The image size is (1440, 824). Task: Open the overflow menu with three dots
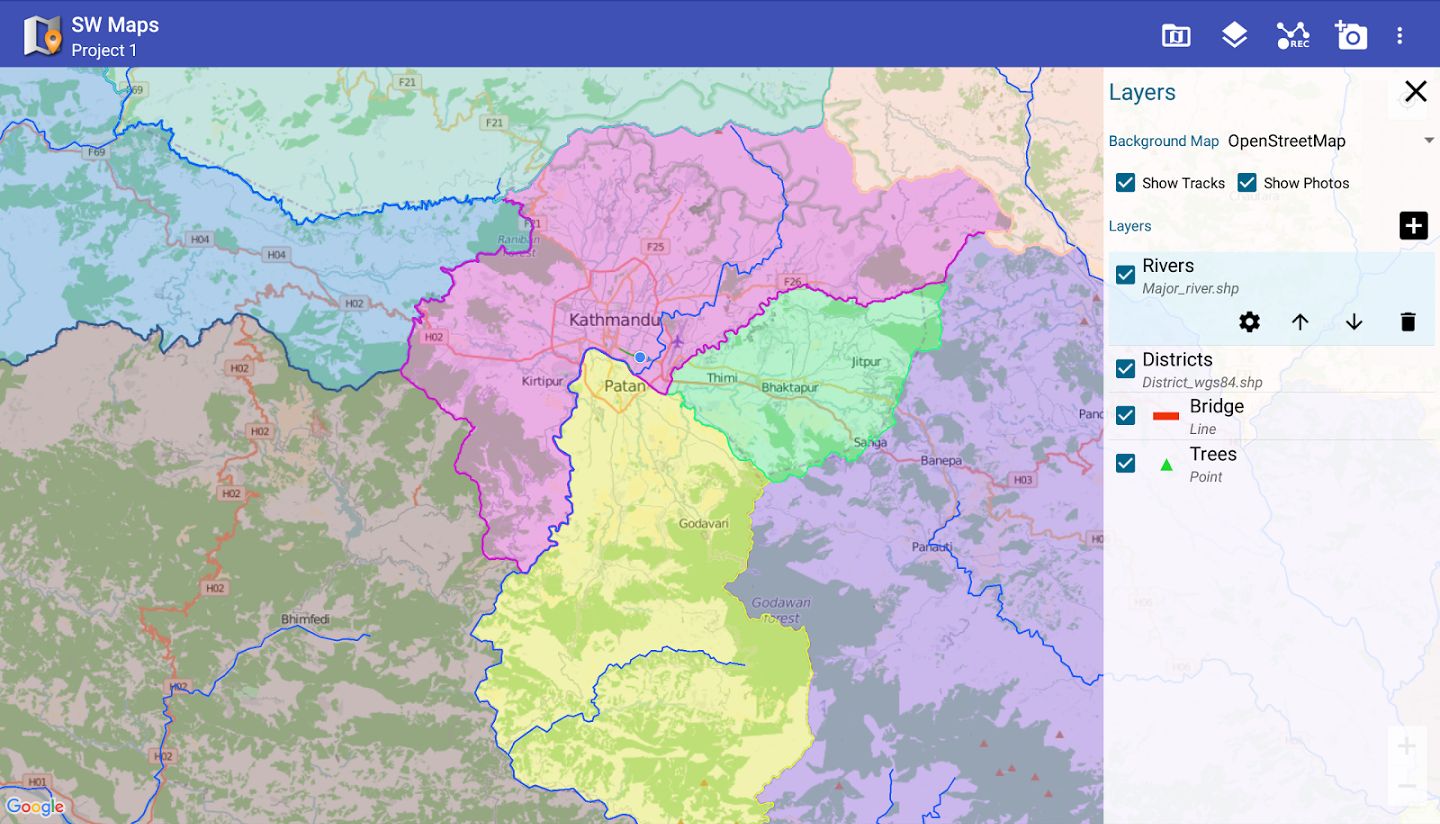coord(1399,34)
